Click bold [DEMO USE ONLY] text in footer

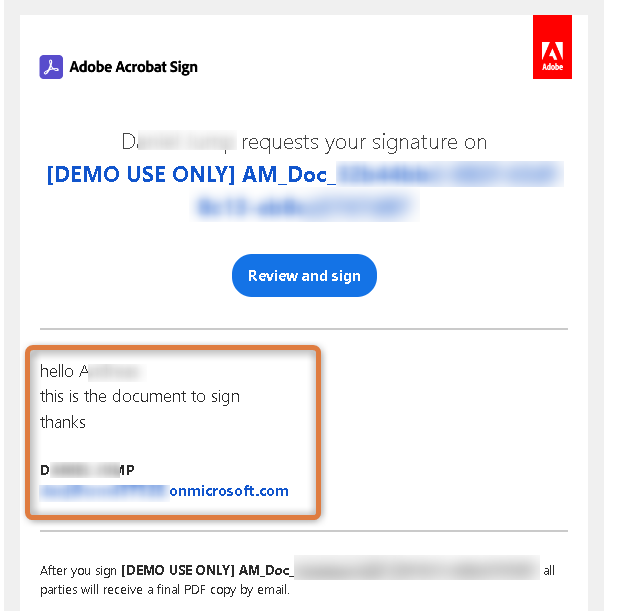pos(205,571)
